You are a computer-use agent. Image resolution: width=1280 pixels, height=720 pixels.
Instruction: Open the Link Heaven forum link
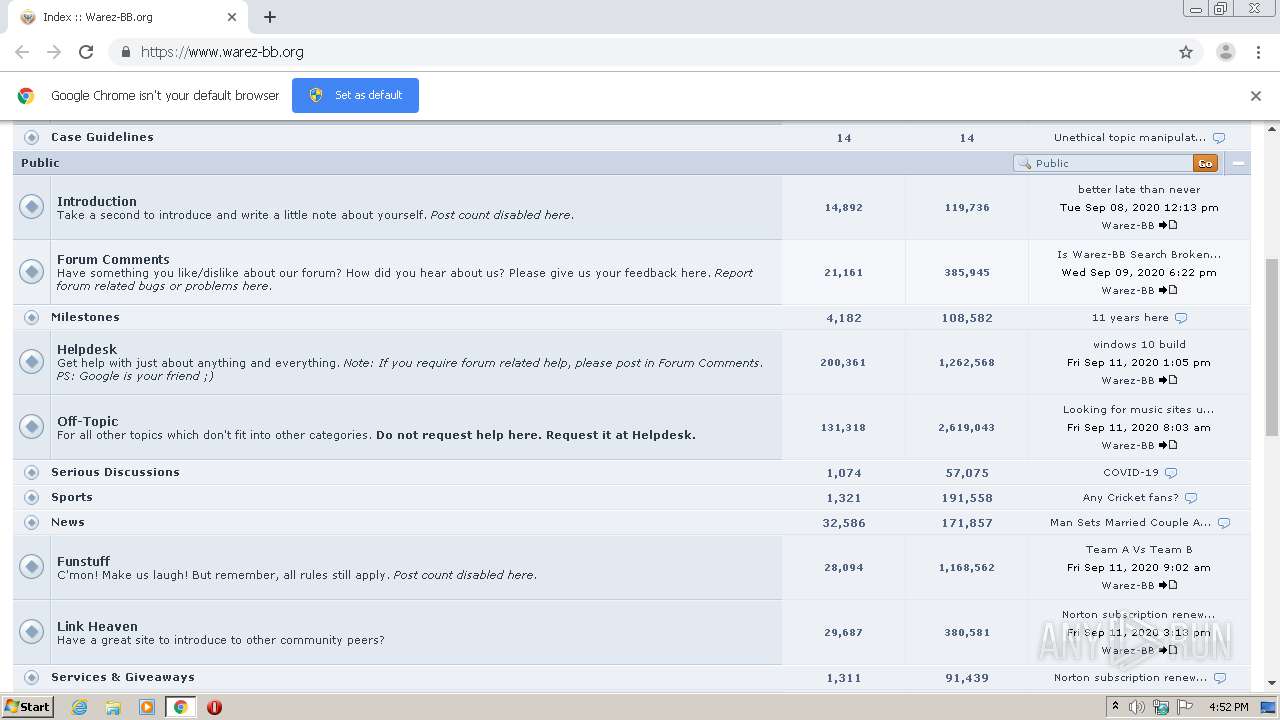(x=97, y=626)
